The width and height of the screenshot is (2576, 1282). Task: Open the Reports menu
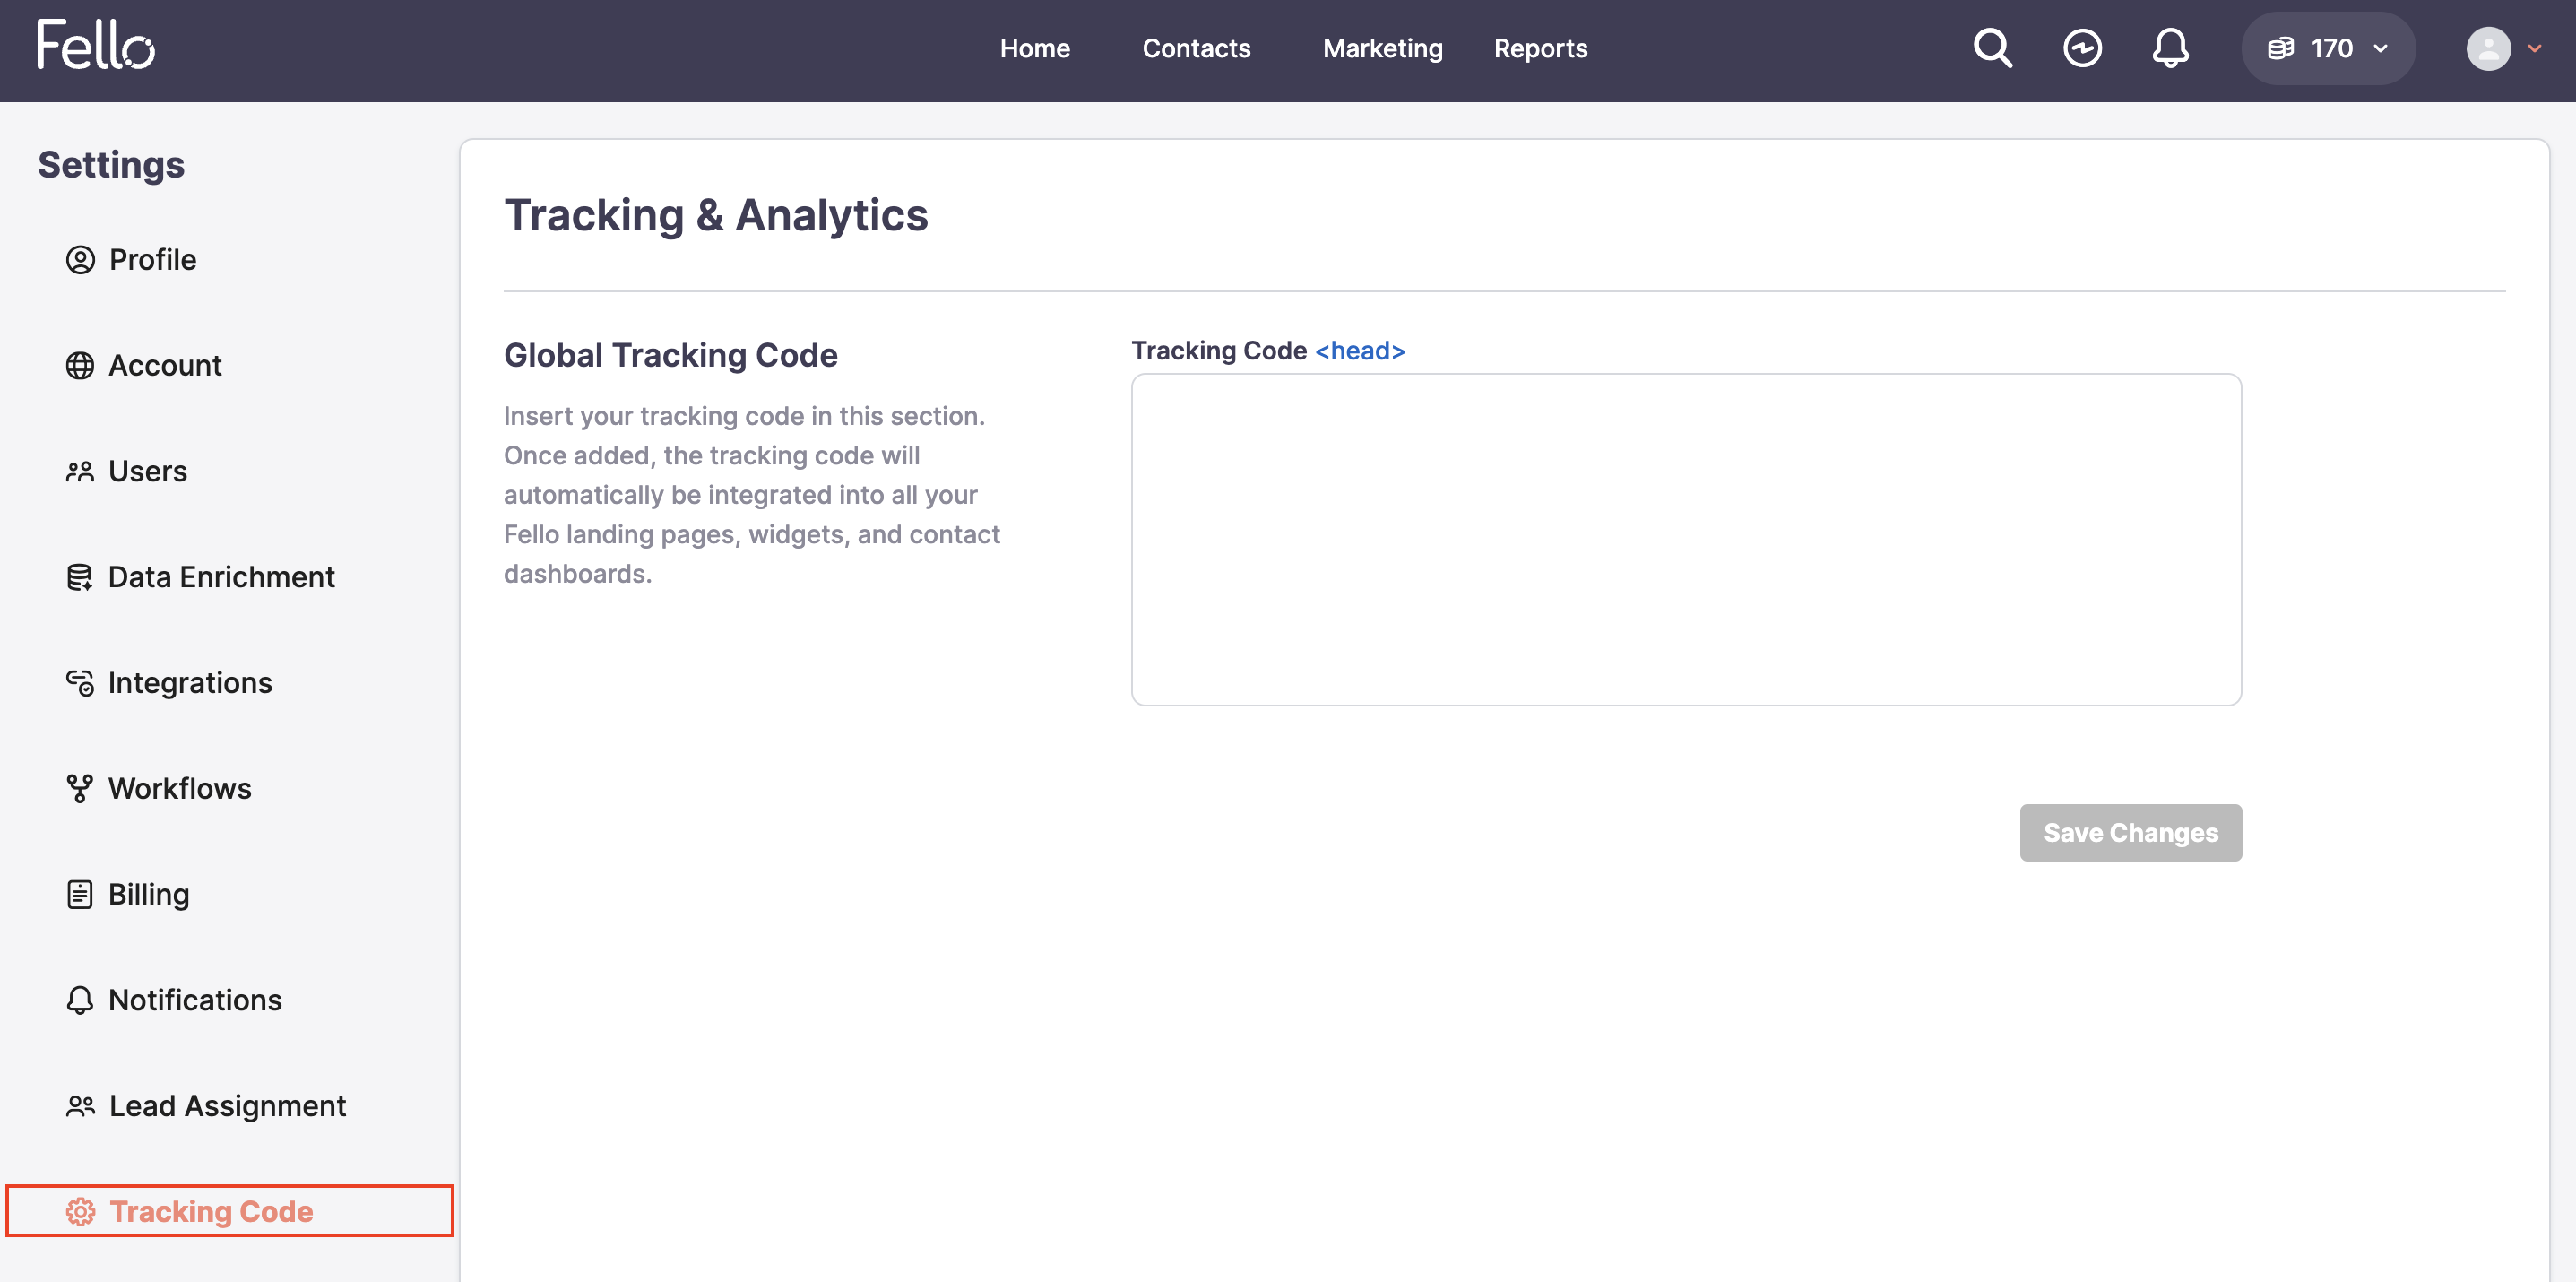1540,48
